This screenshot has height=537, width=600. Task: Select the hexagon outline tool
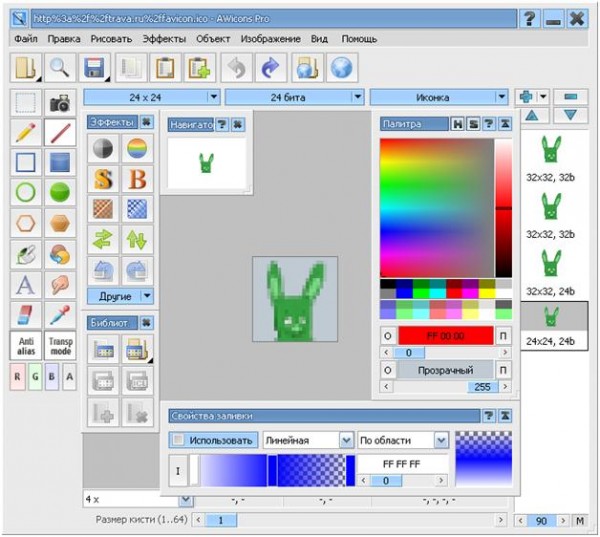(x=25, y=223)
